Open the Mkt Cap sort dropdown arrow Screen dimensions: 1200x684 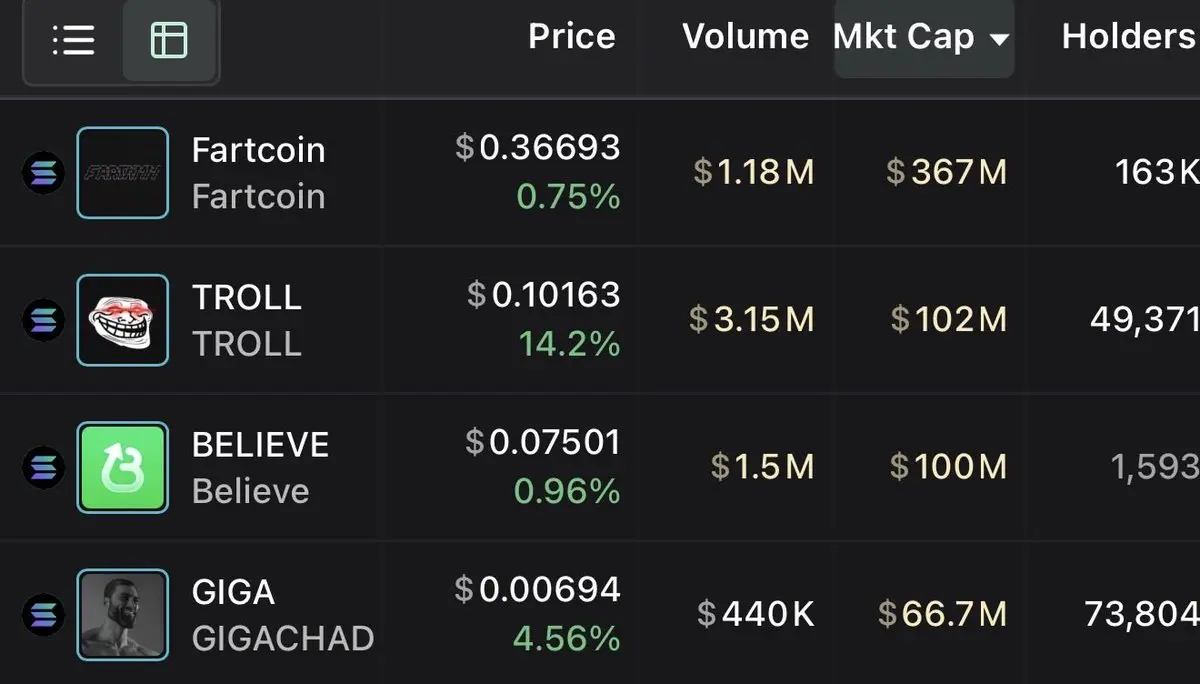[x=998, y=40]
